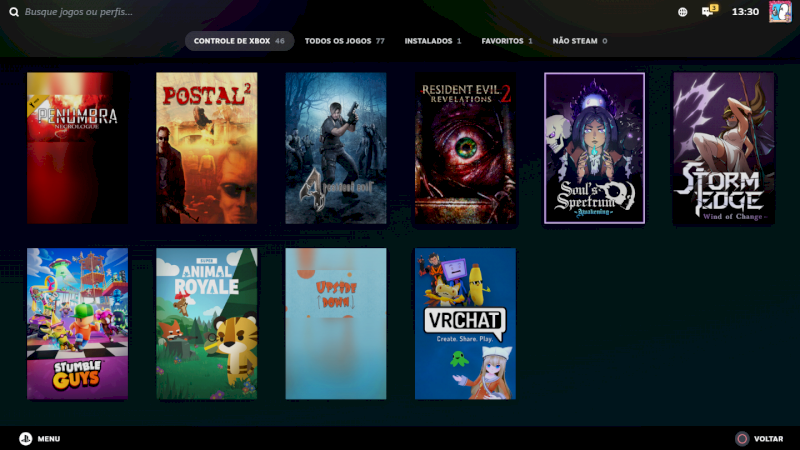The image size is (800, 450).
Task: Click the circle button icon for Voltar
Action: point(742,438)
